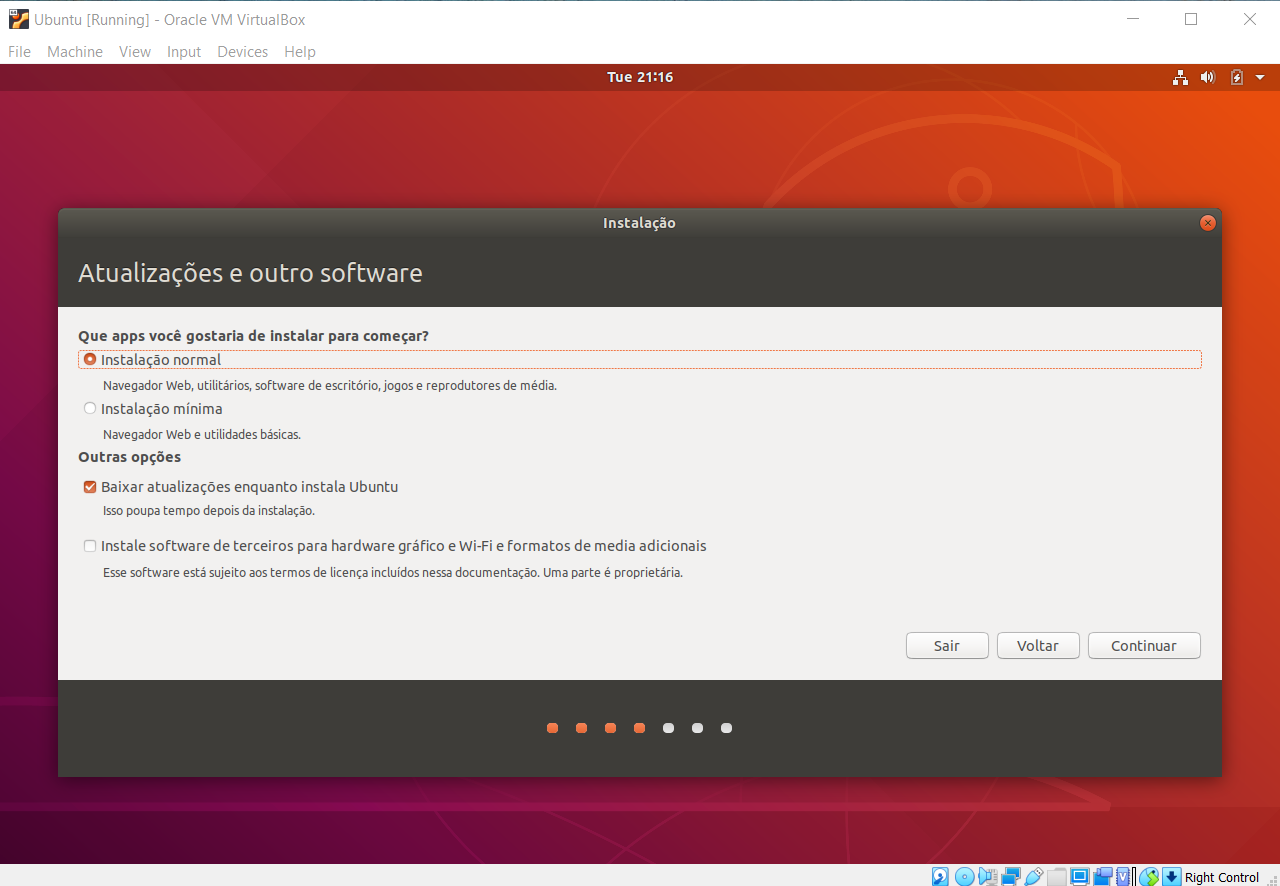Click the network adapters icon in VirtualBox status bar

pyautogui.click(x=1011, y=877)
